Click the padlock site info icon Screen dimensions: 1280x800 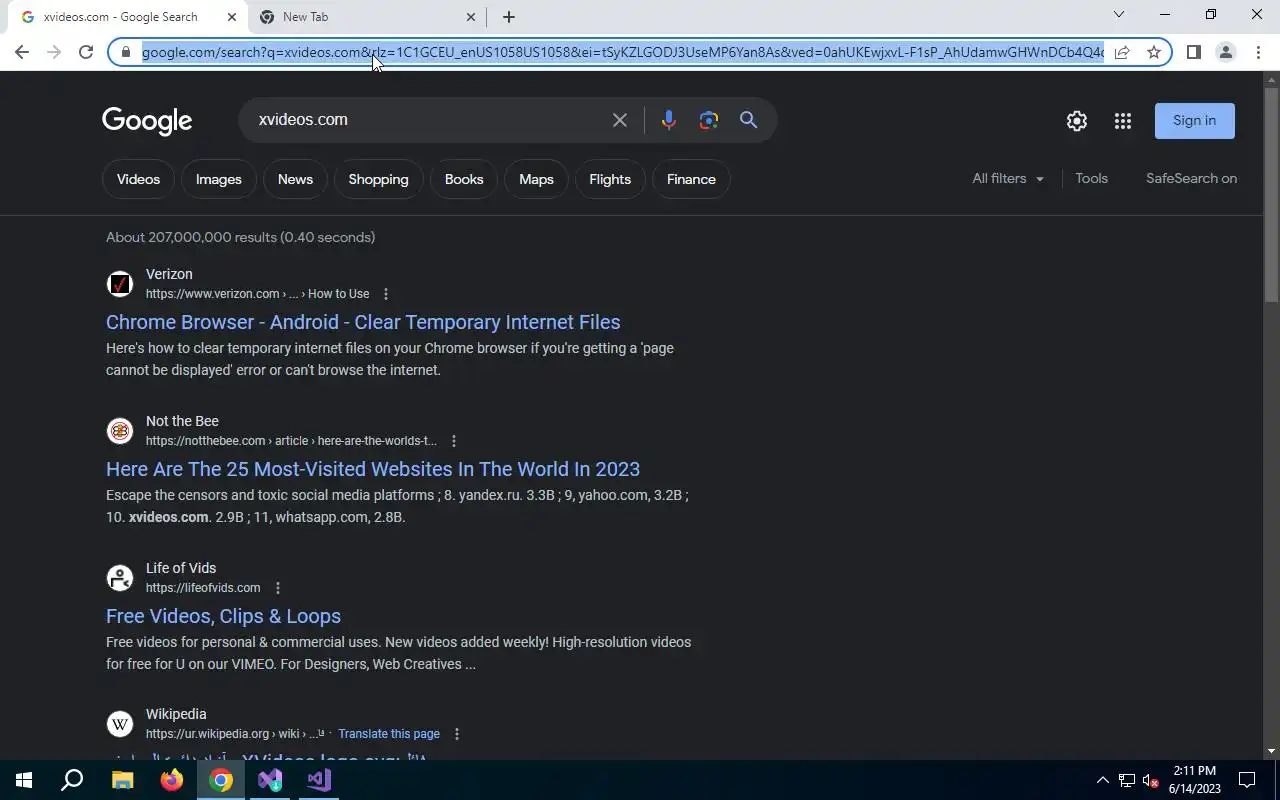(126, 52)
